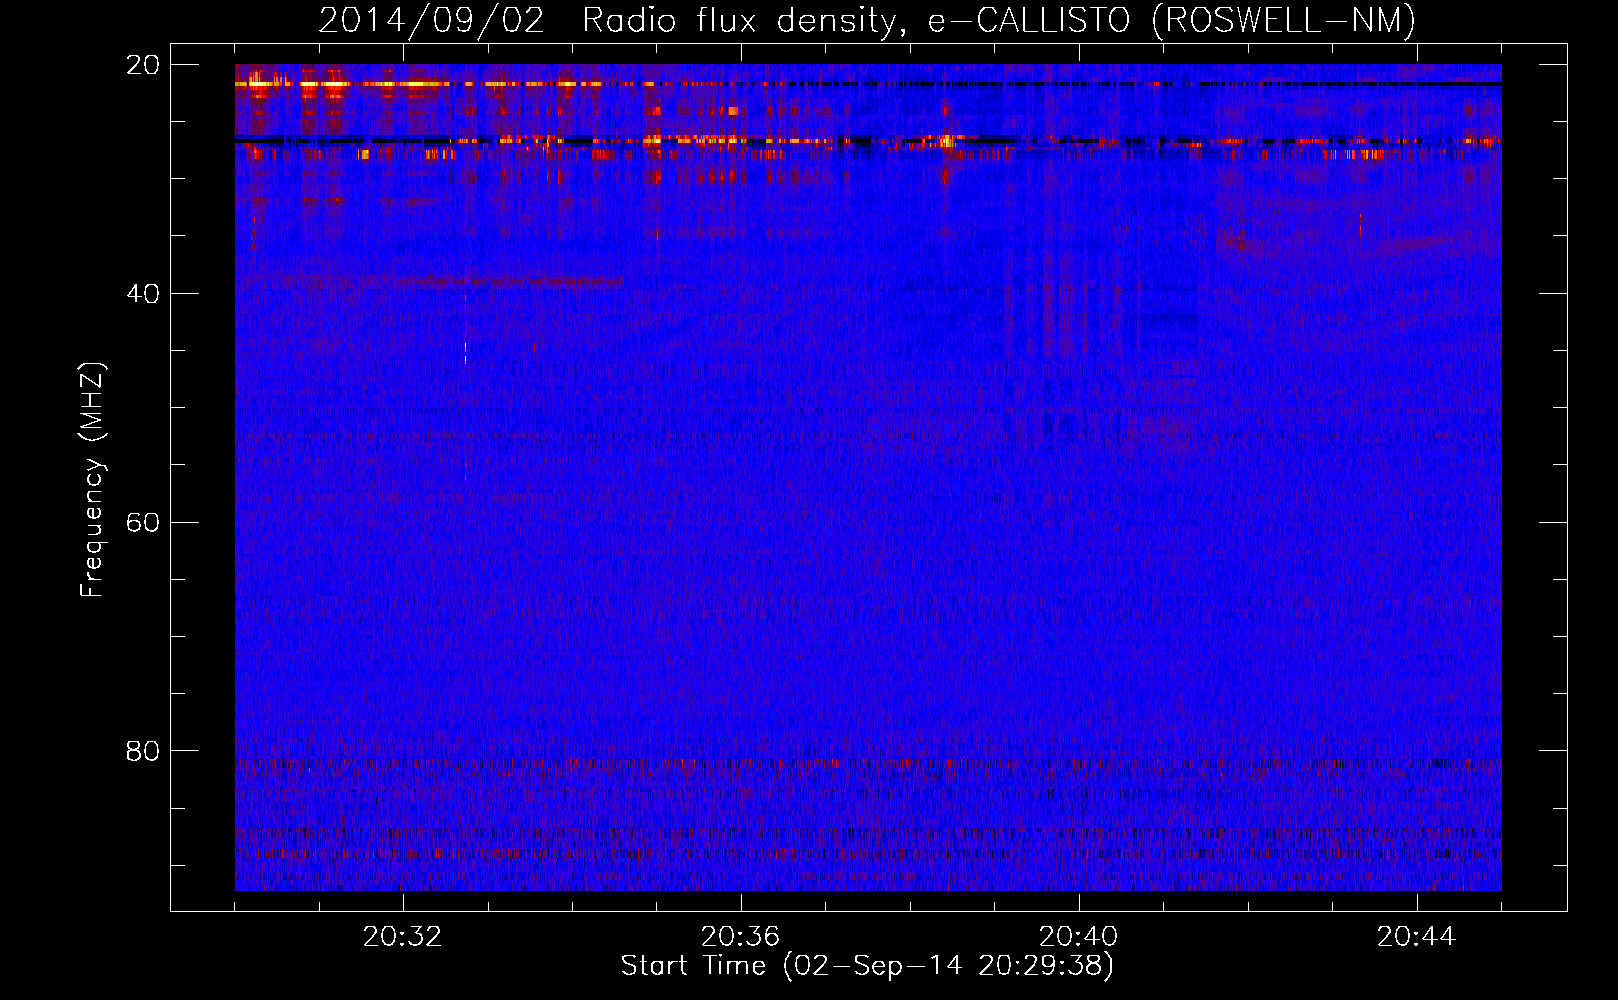This screenshot has height=1000, width=1618.
Task: Click the 20:40 time tick label
Action: tap(1078, 937)
